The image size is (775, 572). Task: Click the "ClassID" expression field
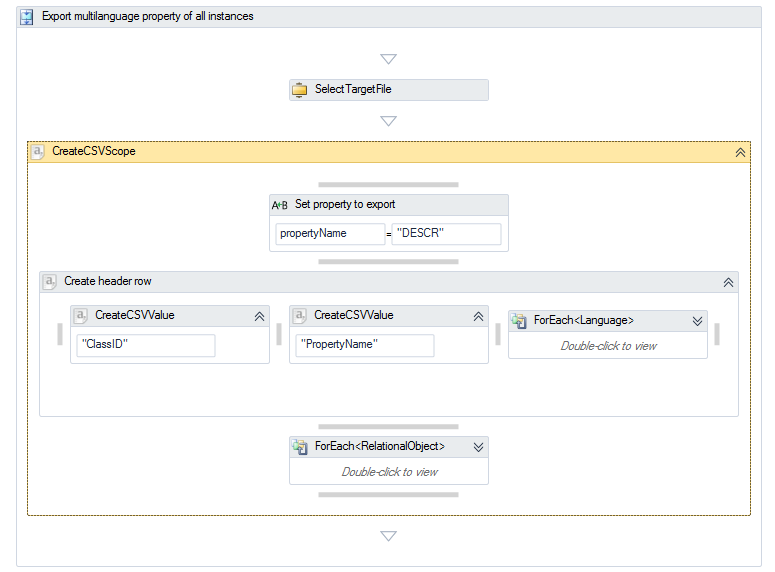[x=146, y=345]
